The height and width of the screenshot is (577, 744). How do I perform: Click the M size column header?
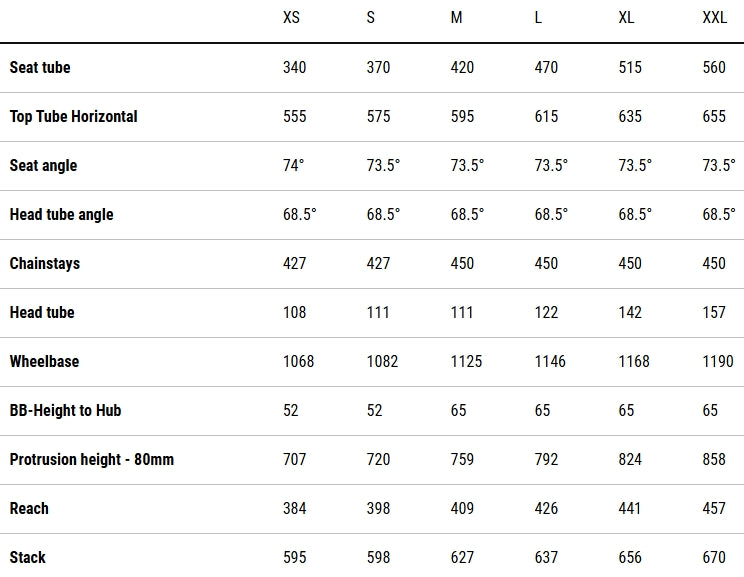pyautogui.click(x=456, y=18)
